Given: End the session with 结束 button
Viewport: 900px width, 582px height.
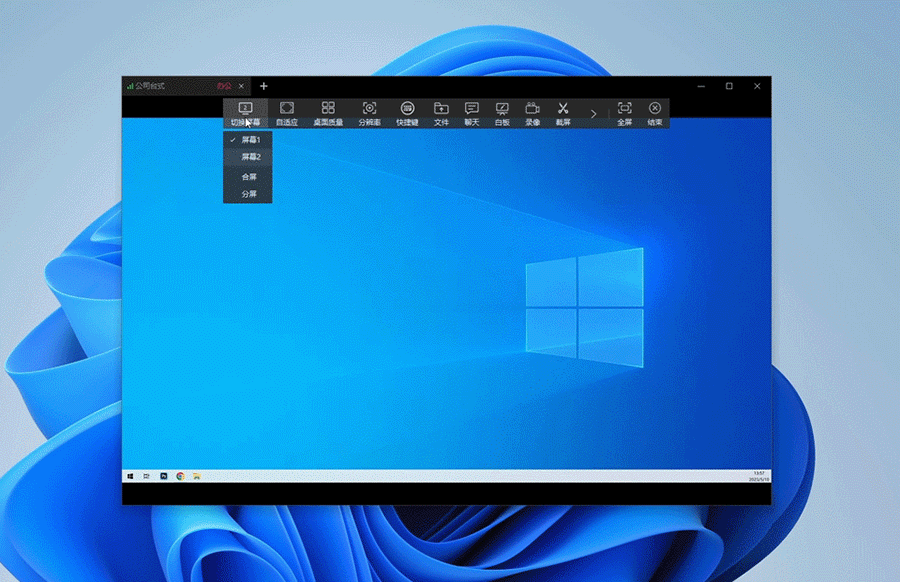Looking at the screenshot, I should tap(654, 114).
